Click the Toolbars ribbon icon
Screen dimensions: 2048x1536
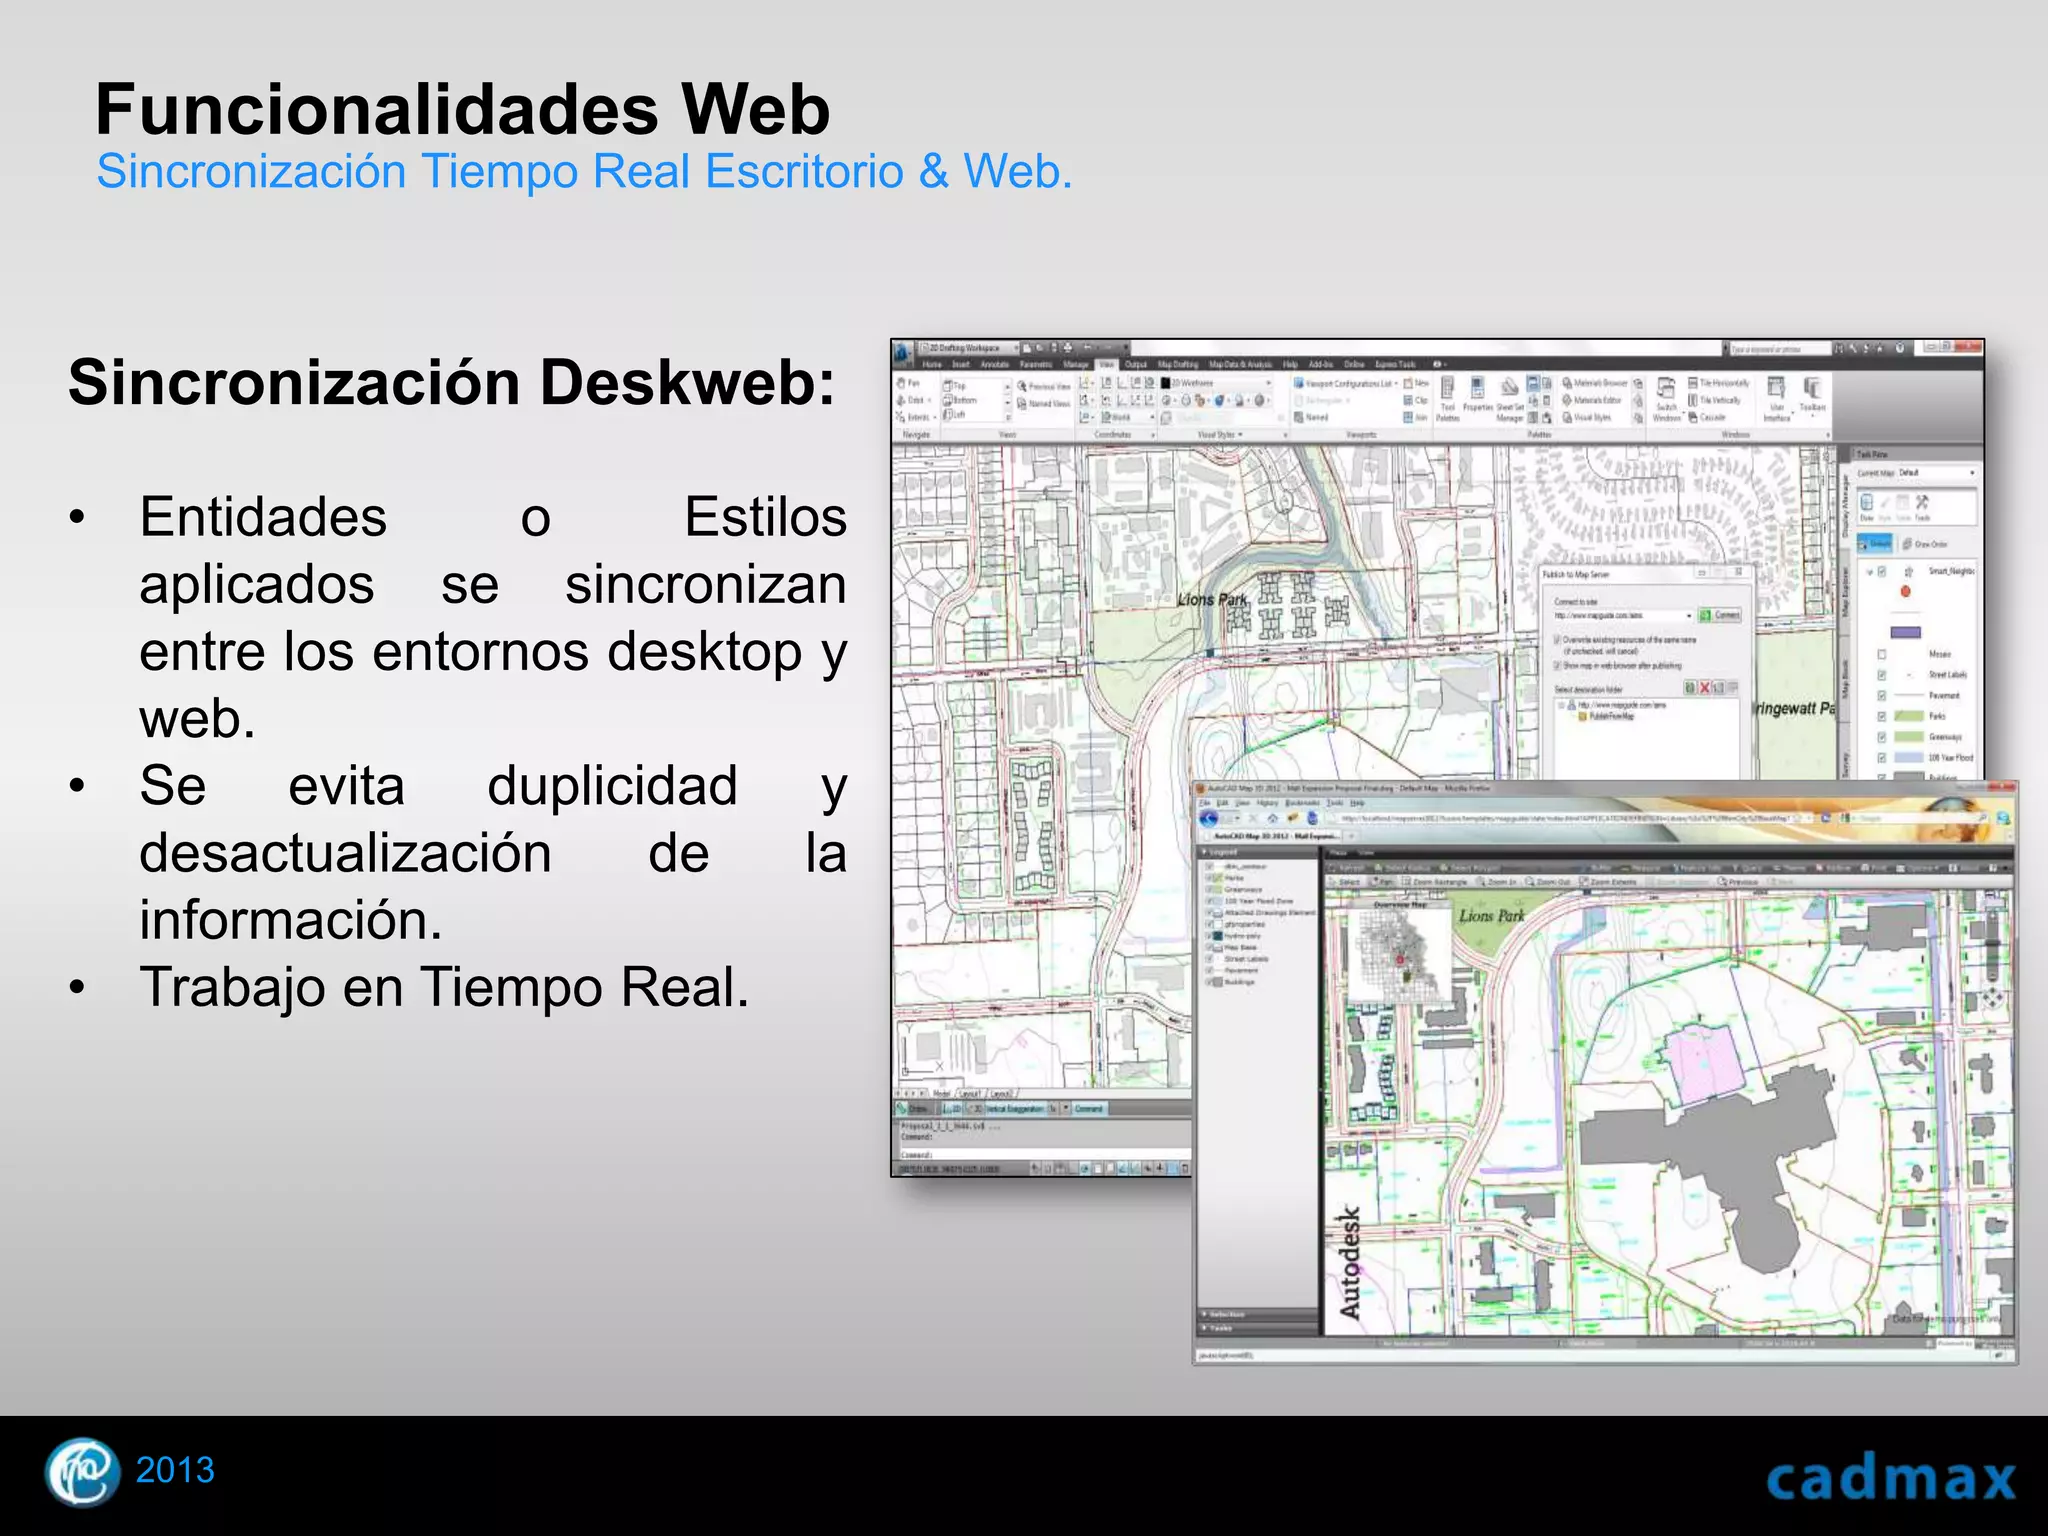[x=1812, y=394]
